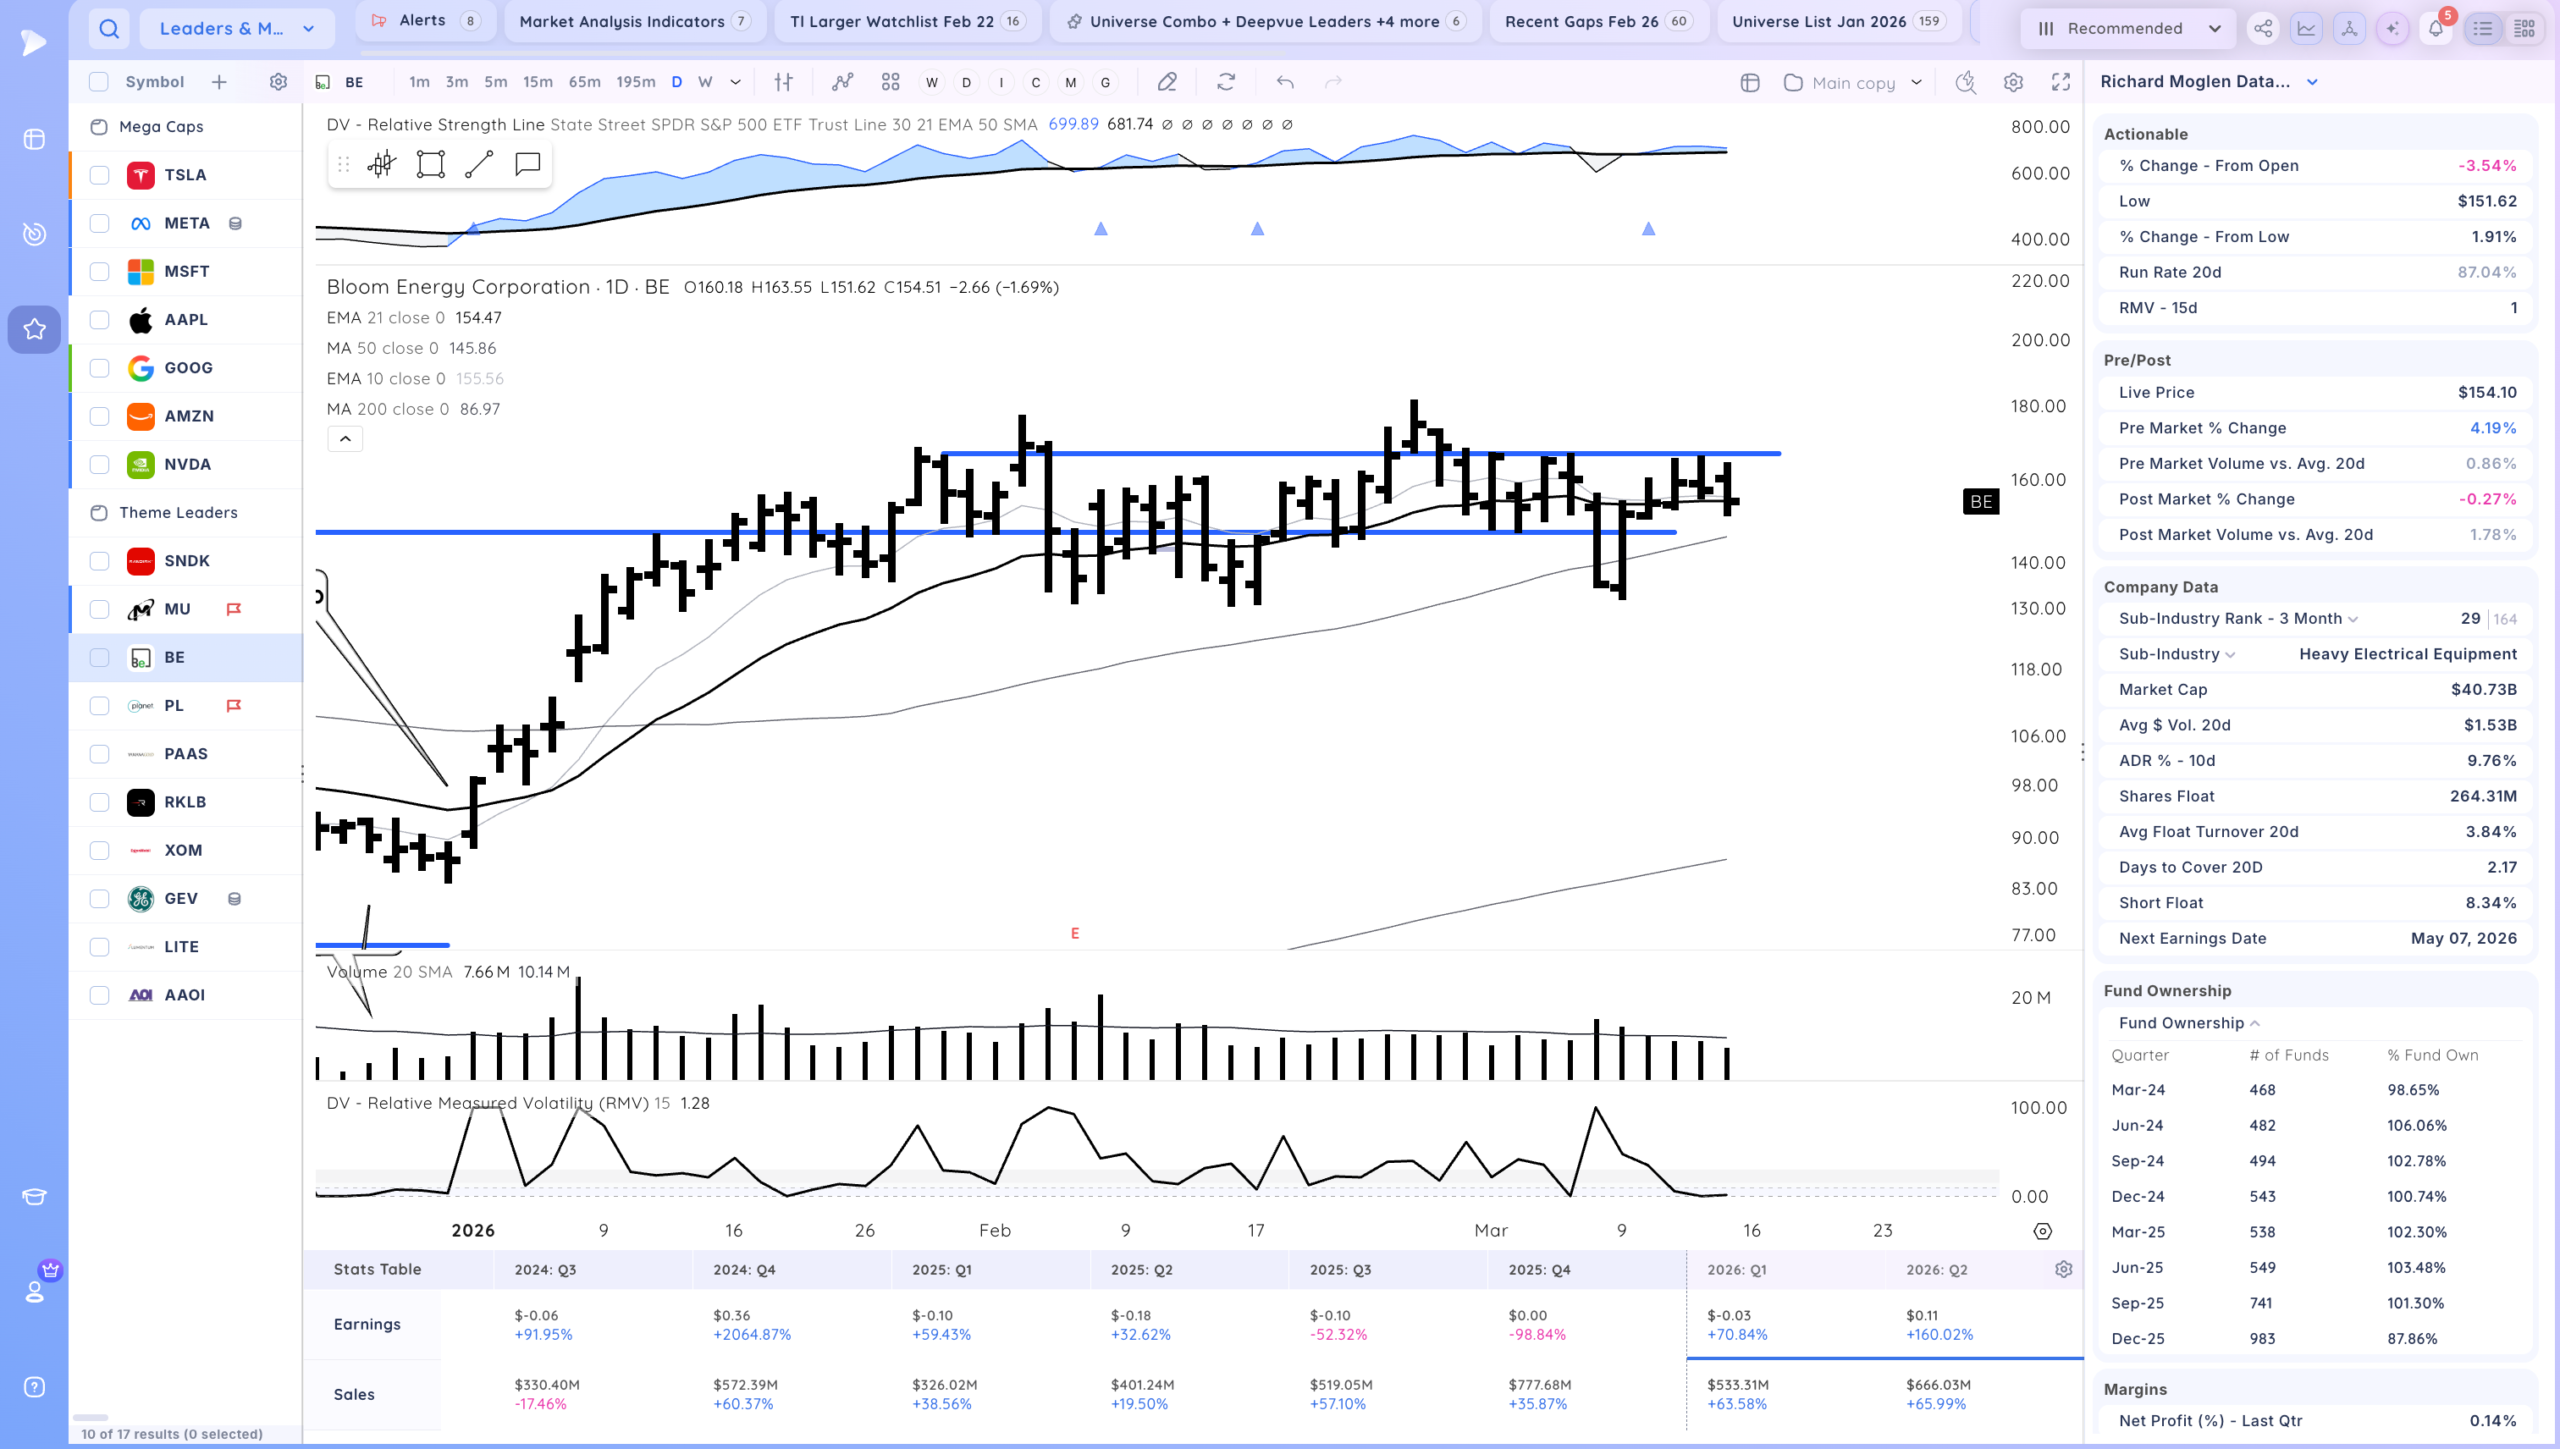Screen dimensions: 2560x1449
Task: Click the undo arrow in chart toolbar
Action: 1285,83
